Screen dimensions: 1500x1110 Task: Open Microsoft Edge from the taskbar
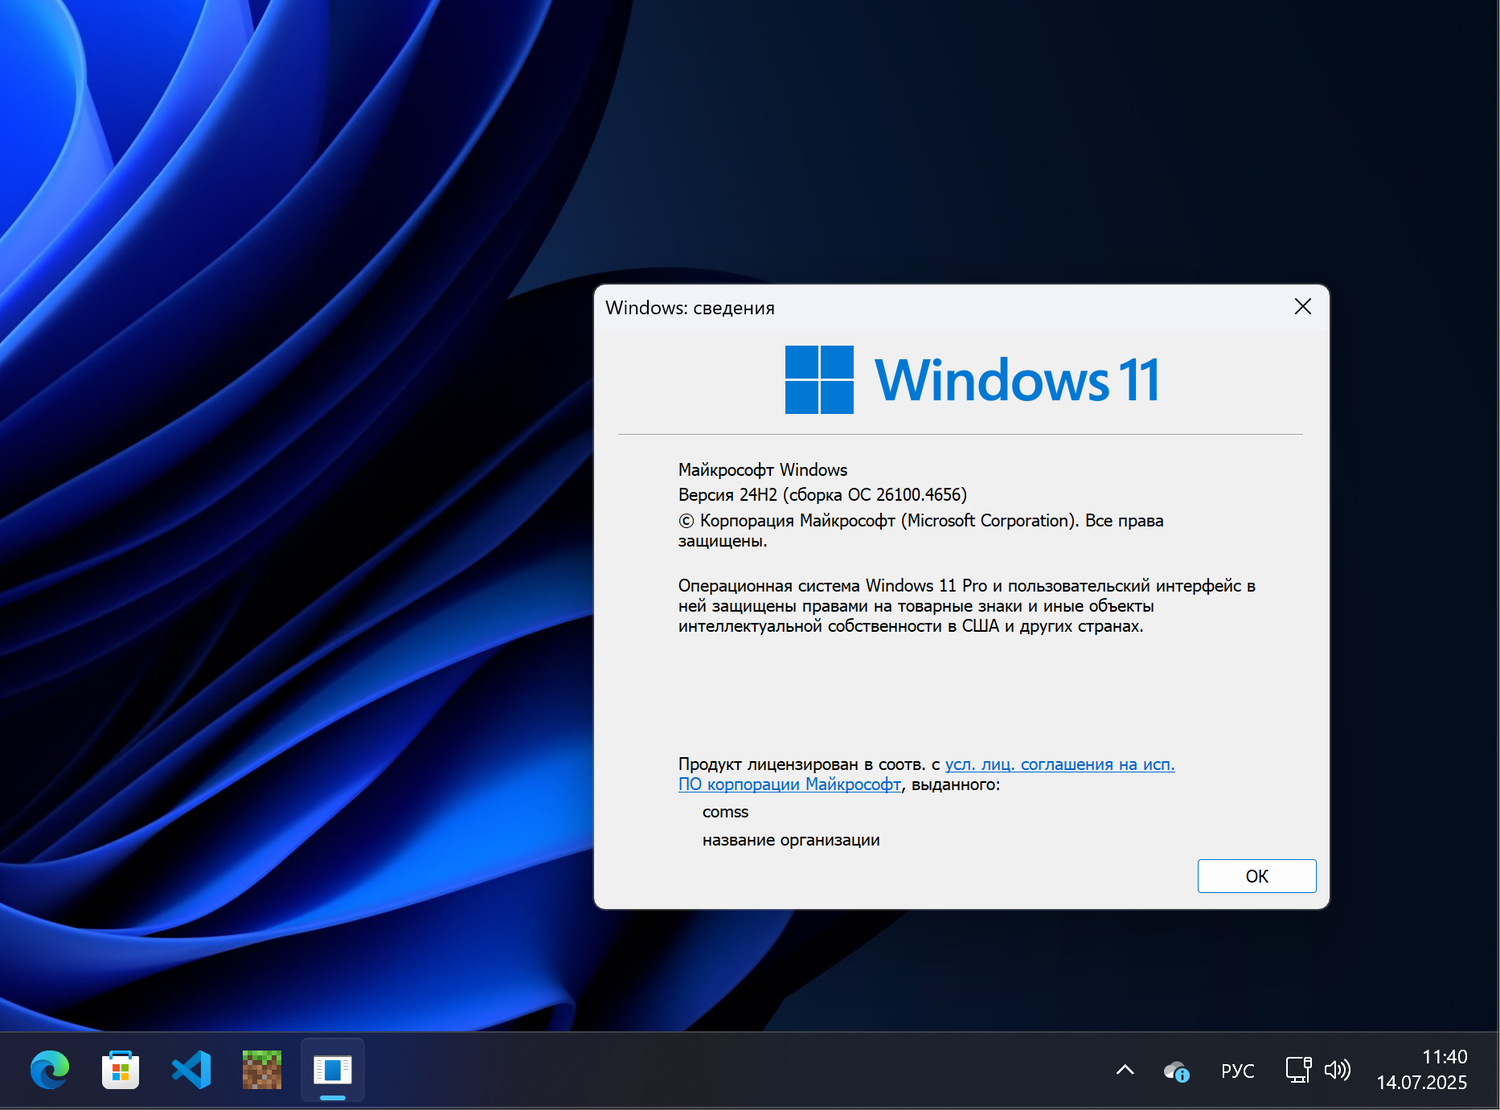click(x=50, y=1070)
